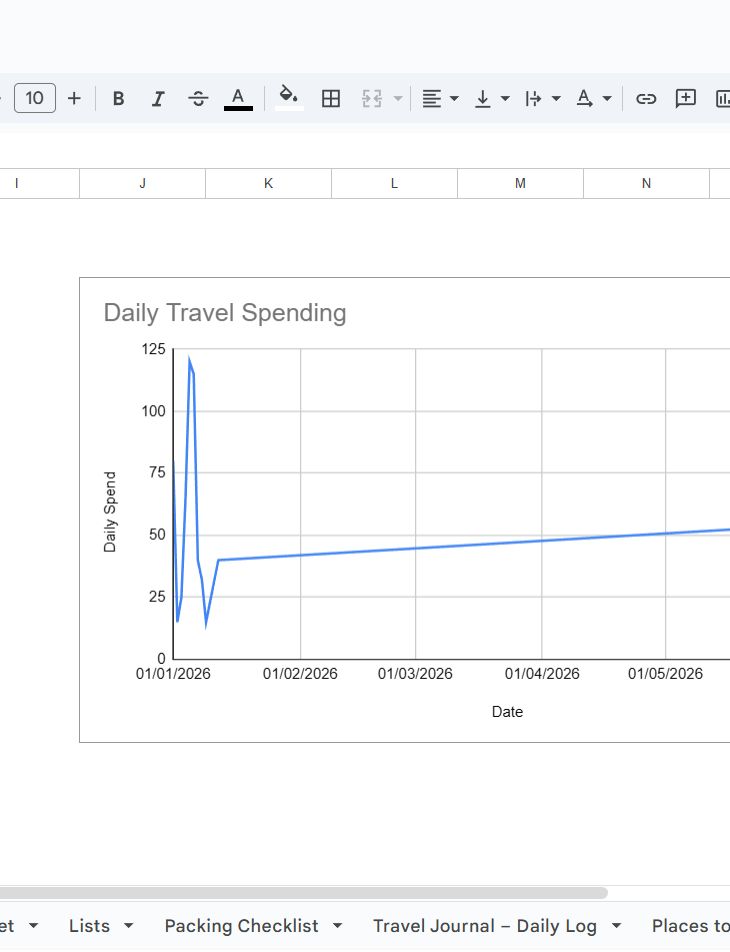The height and width of the screenshot is (952, 730).
Task: Open Travel Journal tab dropdown arrow
Action: 616,926
